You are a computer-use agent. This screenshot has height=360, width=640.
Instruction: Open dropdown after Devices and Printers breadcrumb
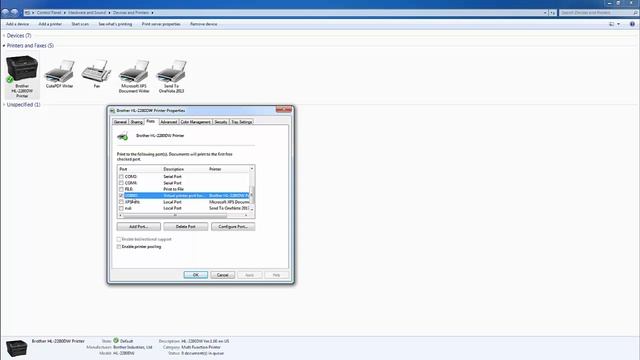click(x=152, y=13)
